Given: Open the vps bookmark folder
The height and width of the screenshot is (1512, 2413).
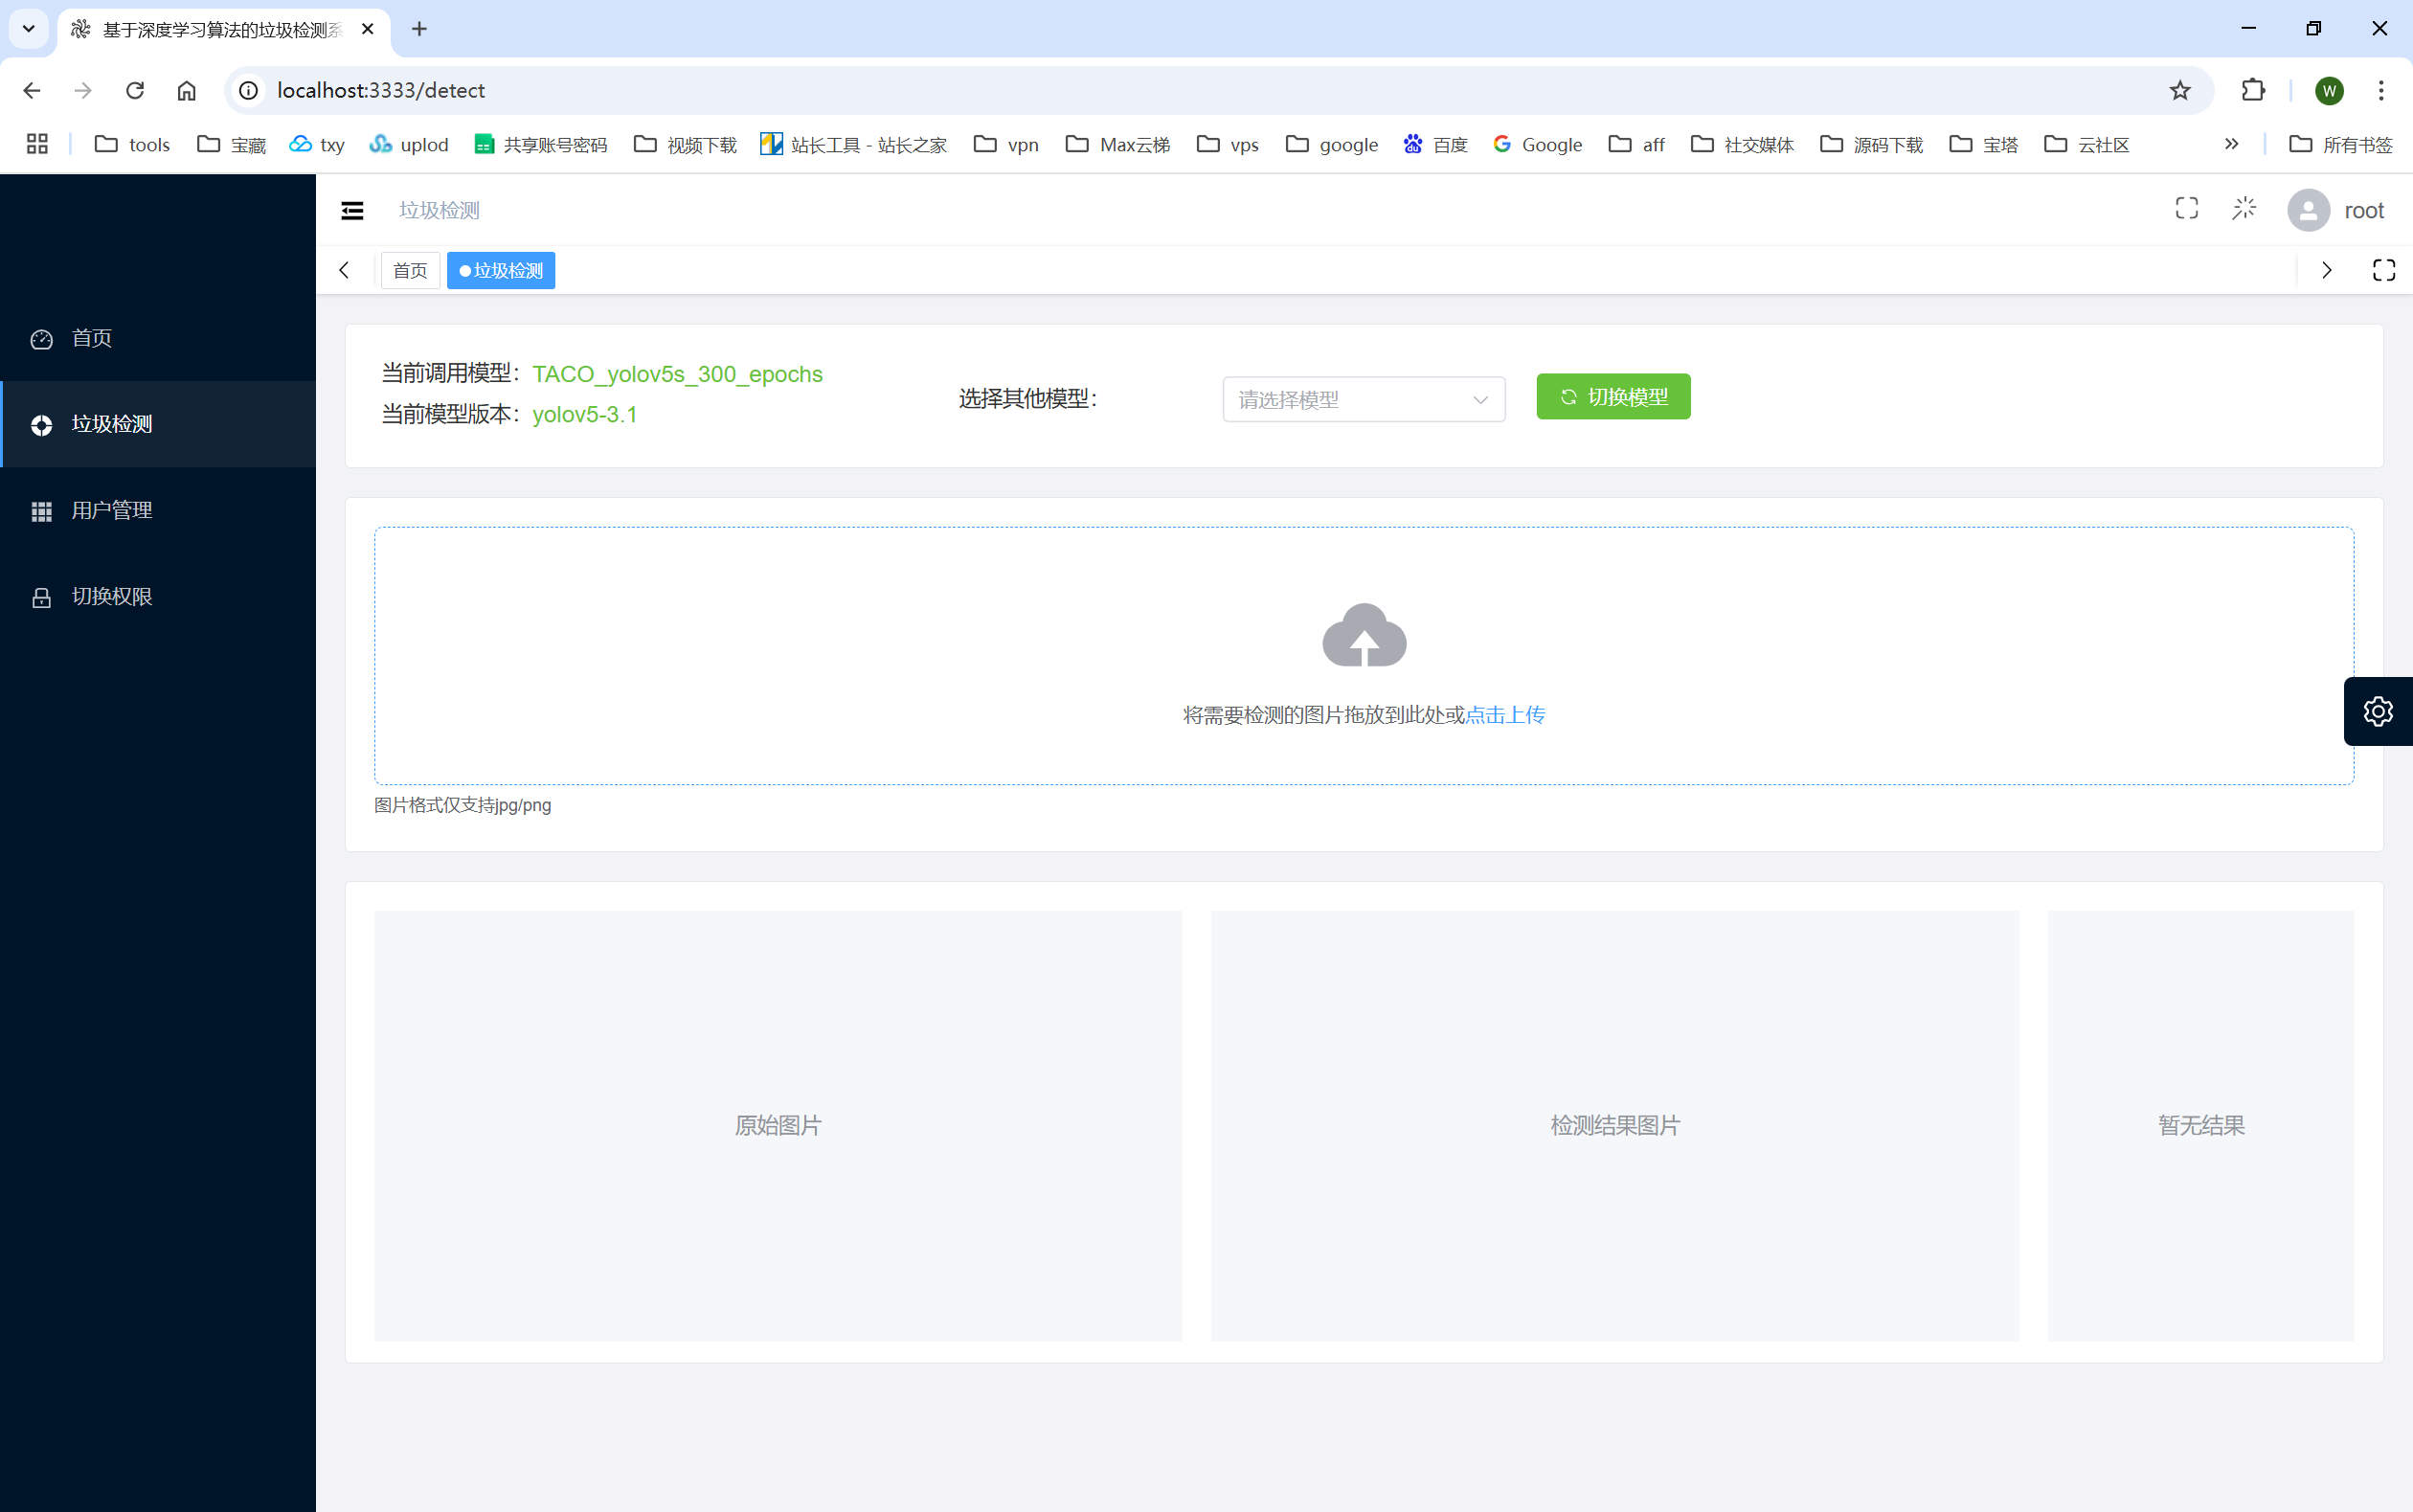Looking at the screenshot, I should (x=1227, y=144).
